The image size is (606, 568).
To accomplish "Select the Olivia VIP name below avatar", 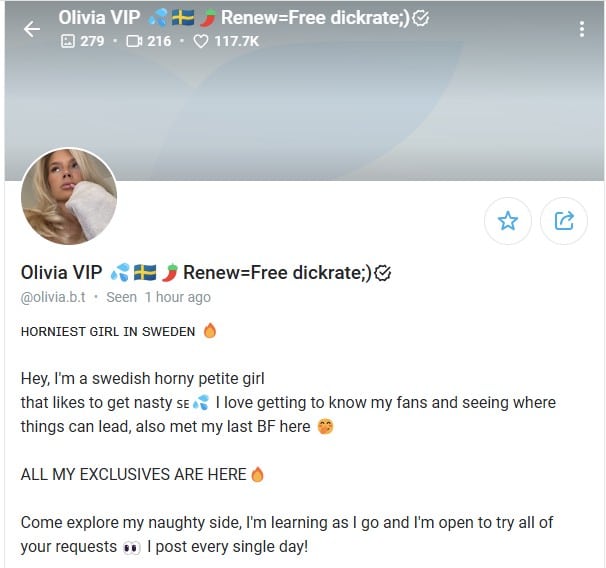I will click(x=61, y=272).
